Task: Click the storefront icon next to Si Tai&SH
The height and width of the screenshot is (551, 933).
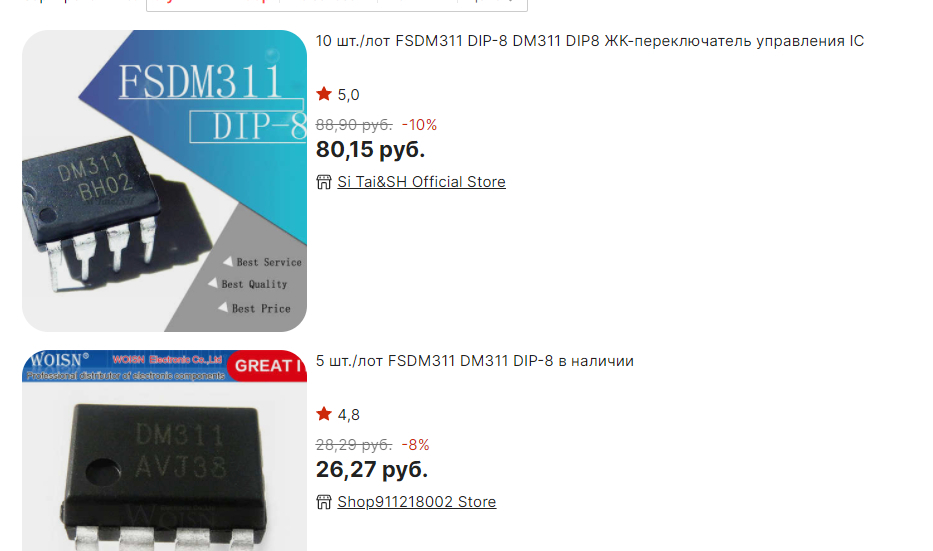Action: click(x=324, y=182)
